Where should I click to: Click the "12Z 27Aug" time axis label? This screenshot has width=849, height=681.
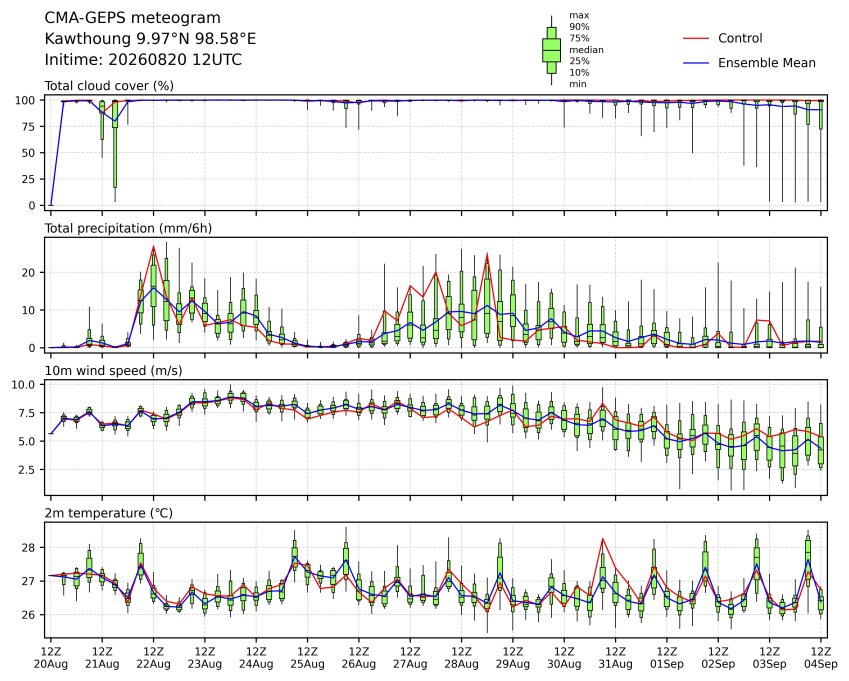(x=410, y=658)
